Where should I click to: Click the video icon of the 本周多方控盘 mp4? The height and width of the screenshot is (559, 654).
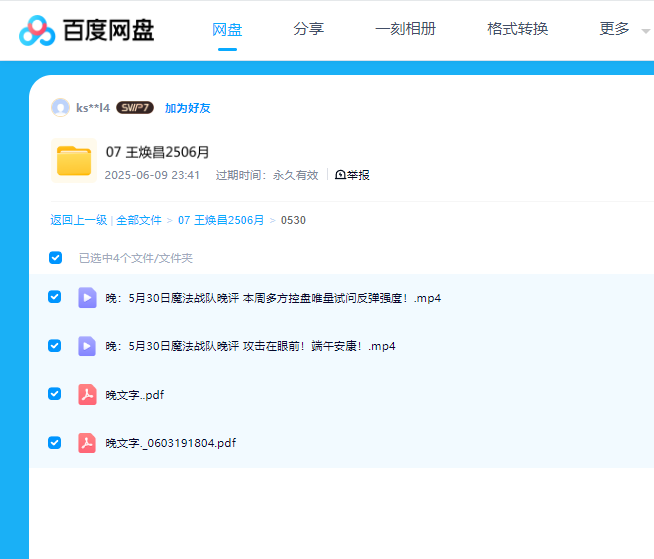pos(88,297)
